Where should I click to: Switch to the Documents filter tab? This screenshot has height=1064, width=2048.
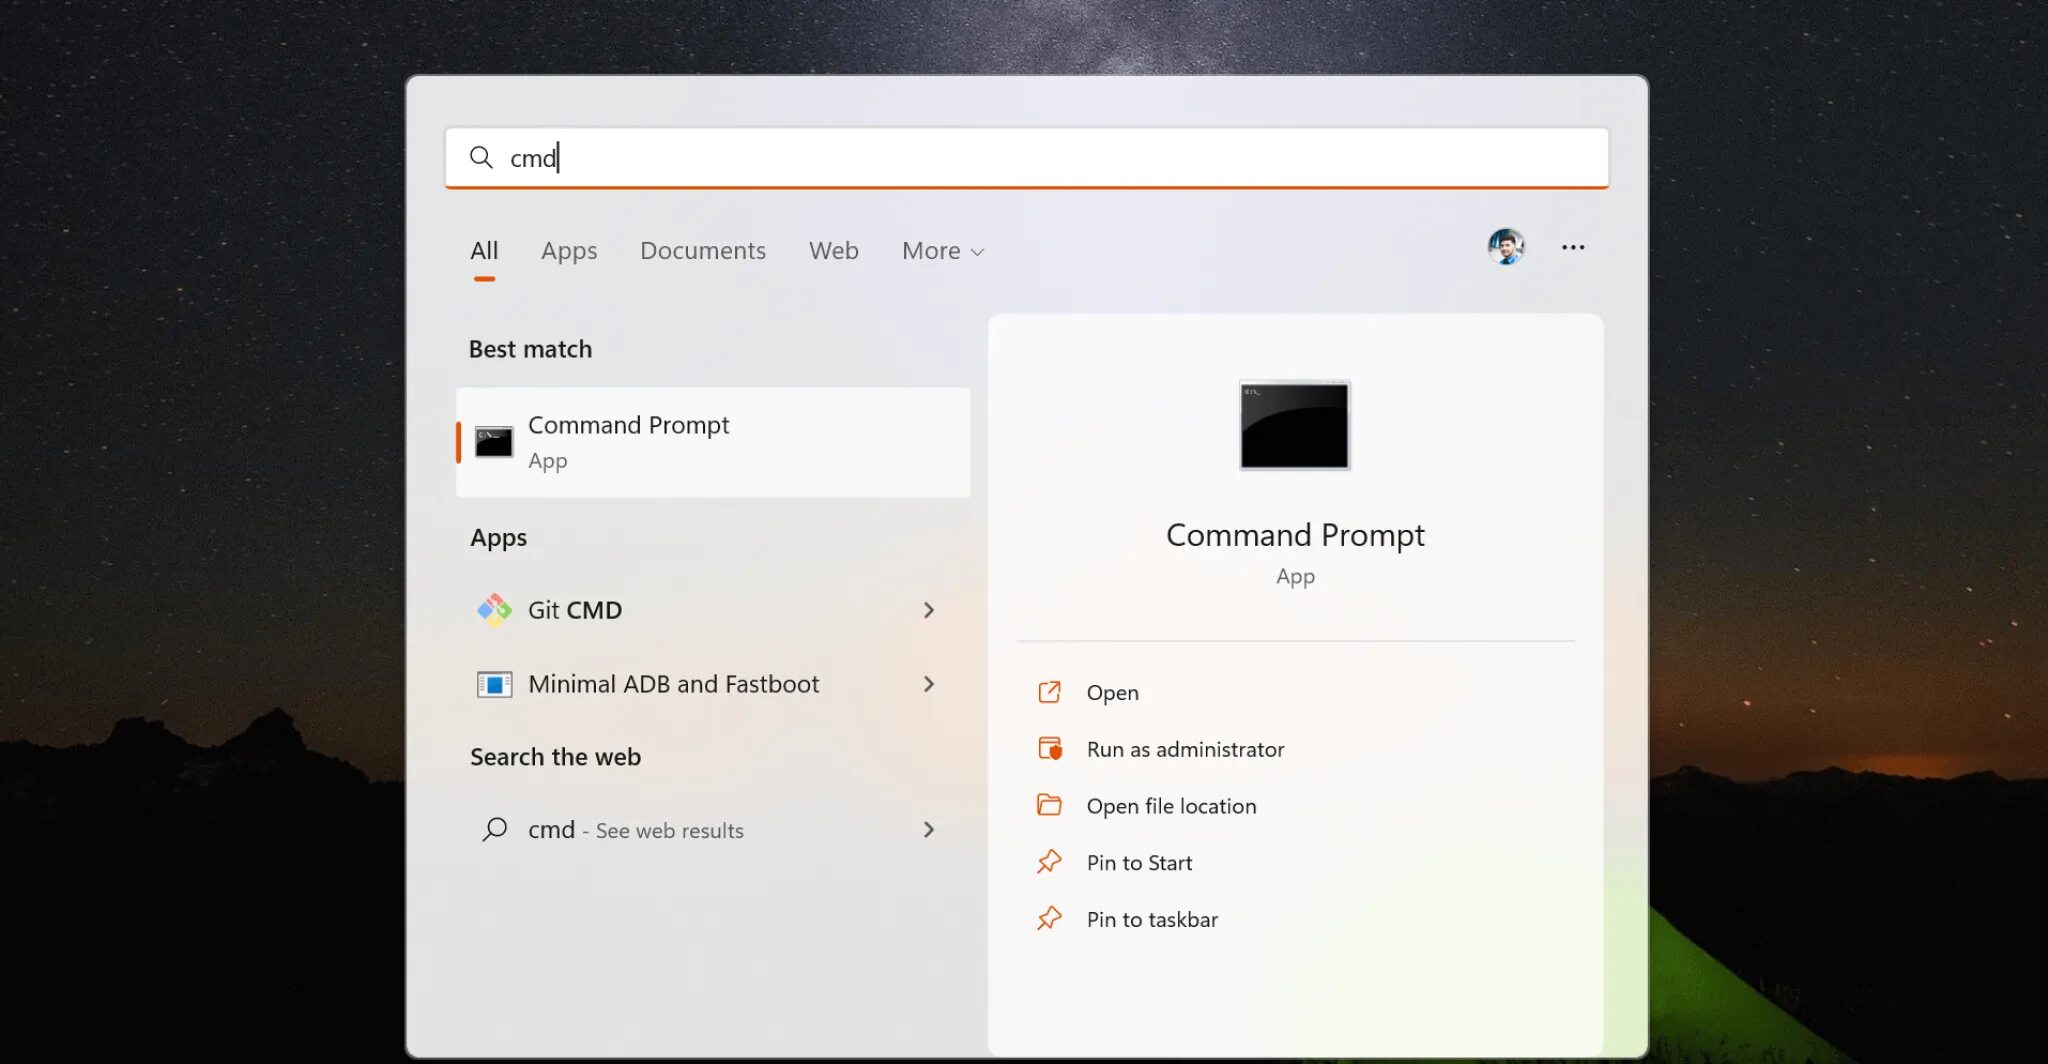(703, 251)
